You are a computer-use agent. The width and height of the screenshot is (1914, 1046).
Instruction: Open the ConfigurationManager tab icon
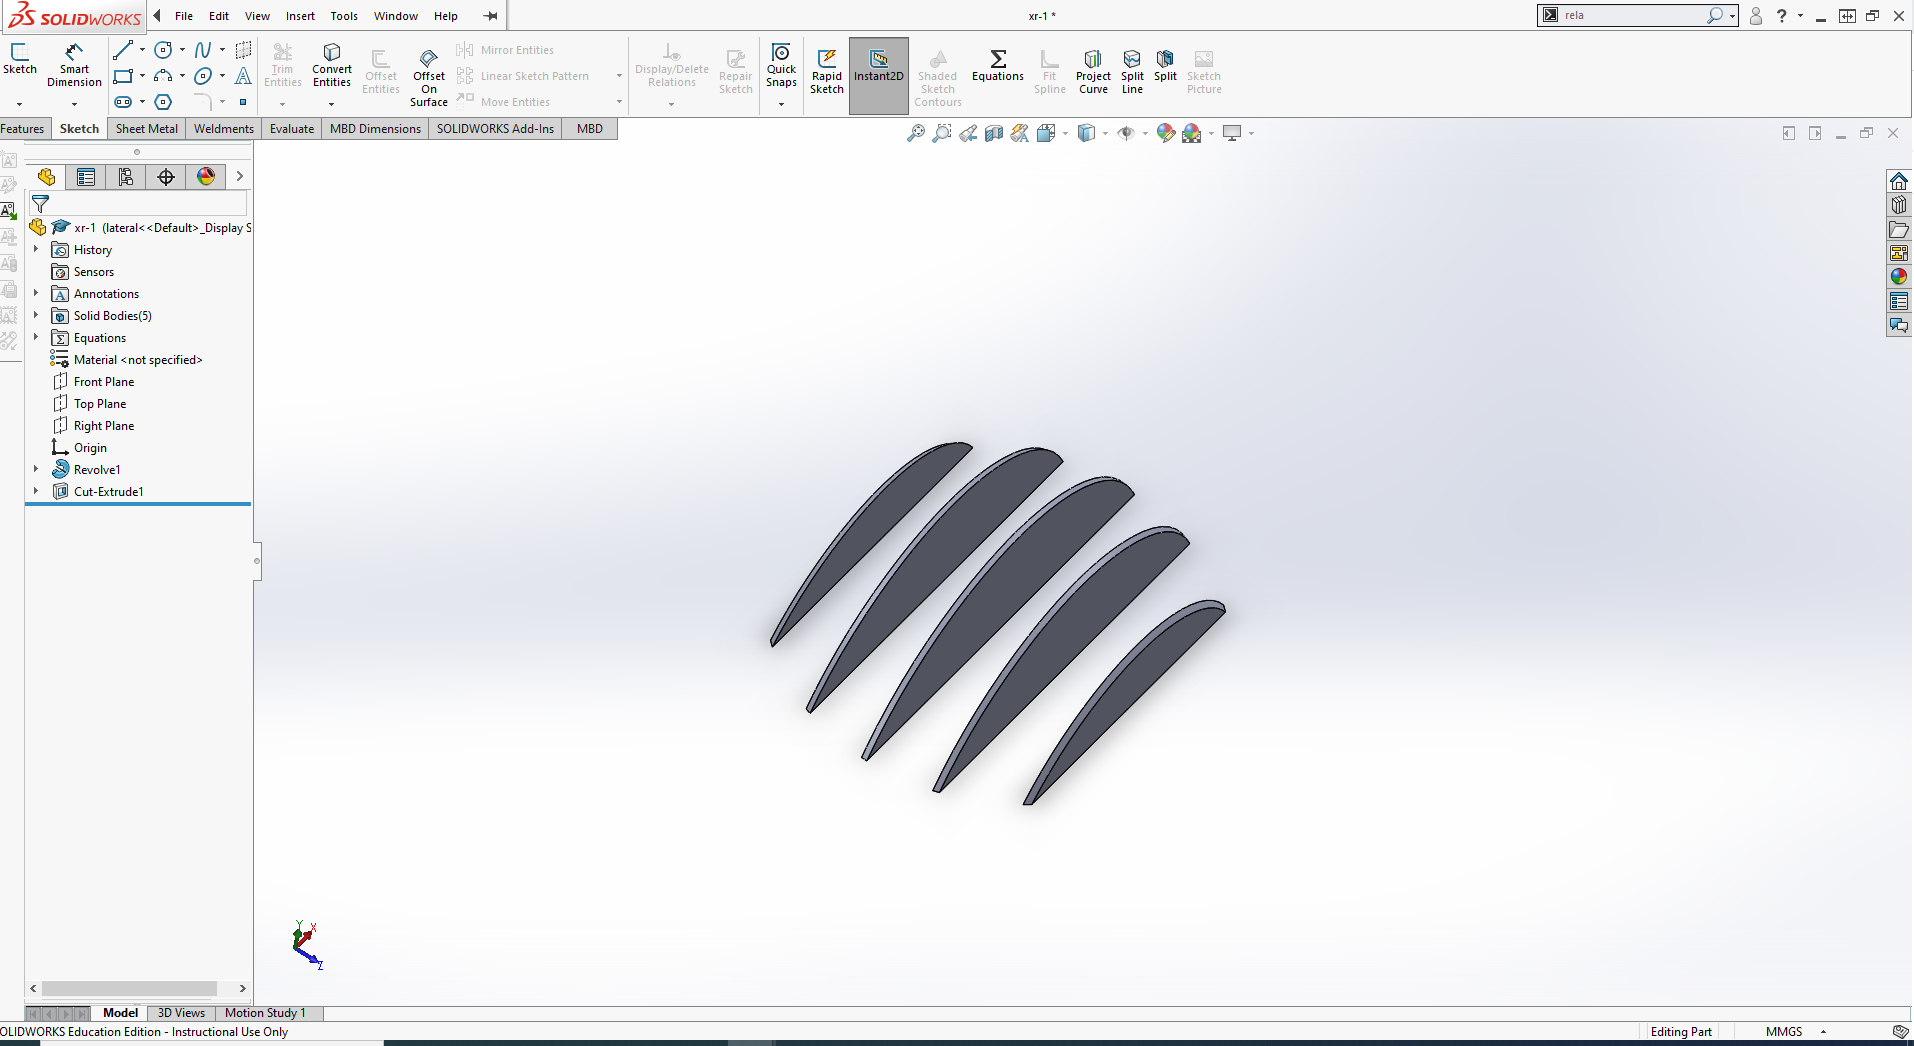126,177
